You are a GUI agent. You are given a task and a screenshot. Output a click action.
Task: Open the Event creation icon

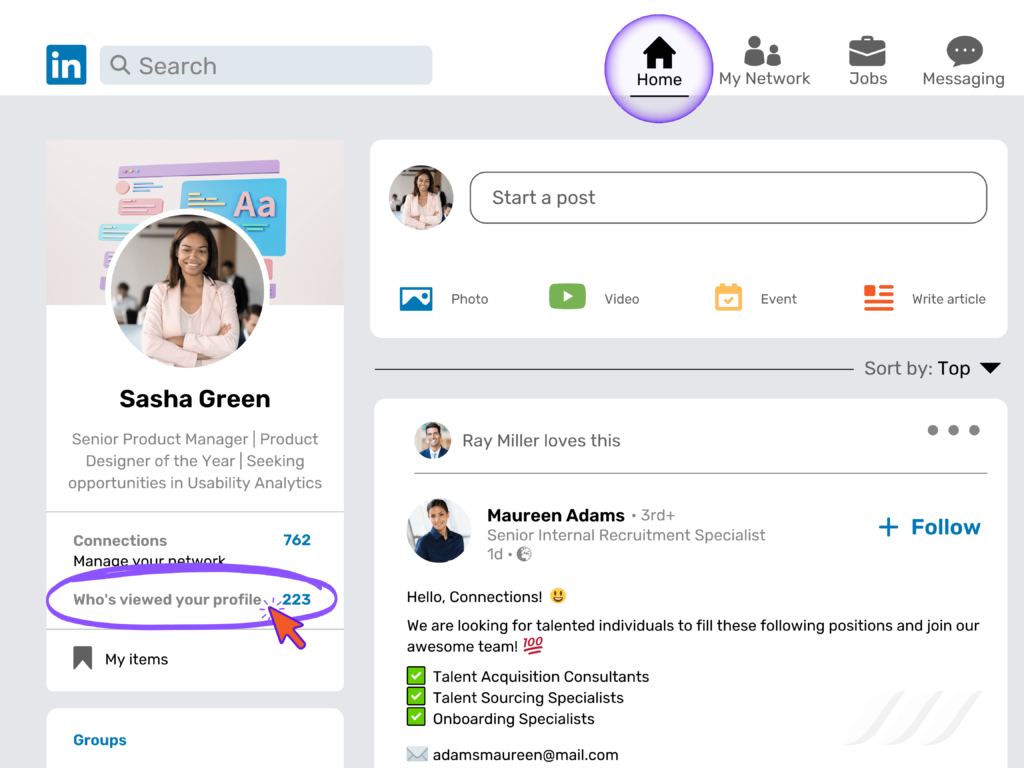tap(728, 297)
